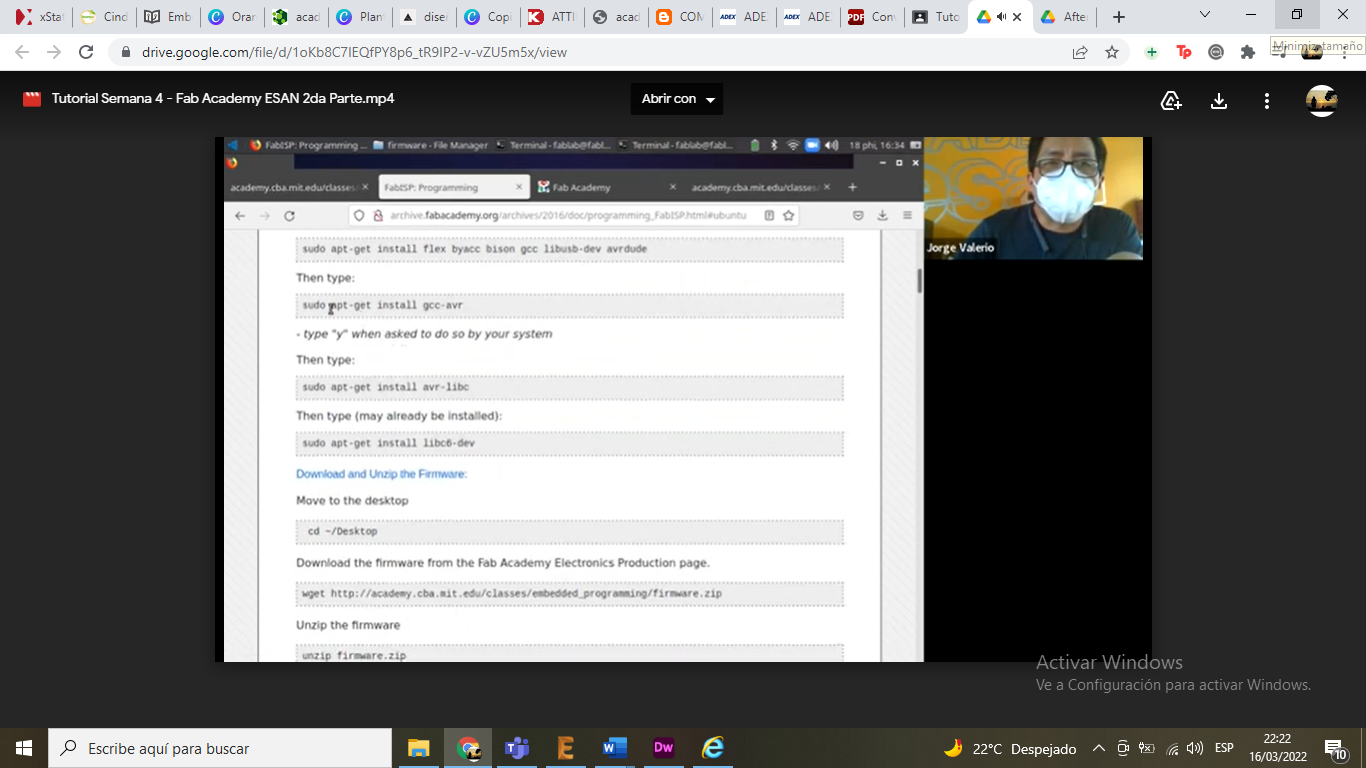Switch to the PDF Con tab
The image size is (1366, 768).
[872, 17]
